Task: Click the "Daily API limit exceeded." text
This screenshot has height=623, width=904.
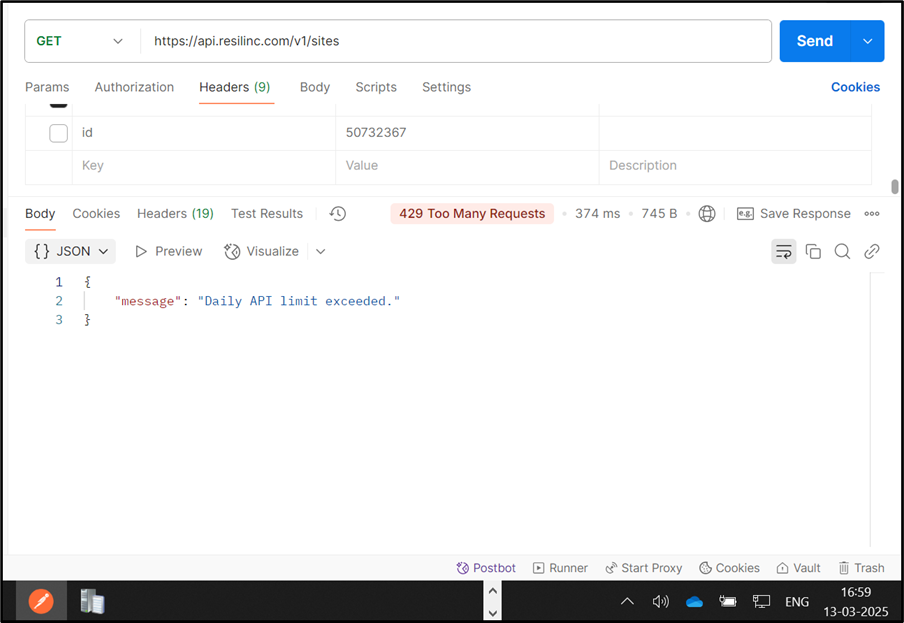Action: (299, 301)
